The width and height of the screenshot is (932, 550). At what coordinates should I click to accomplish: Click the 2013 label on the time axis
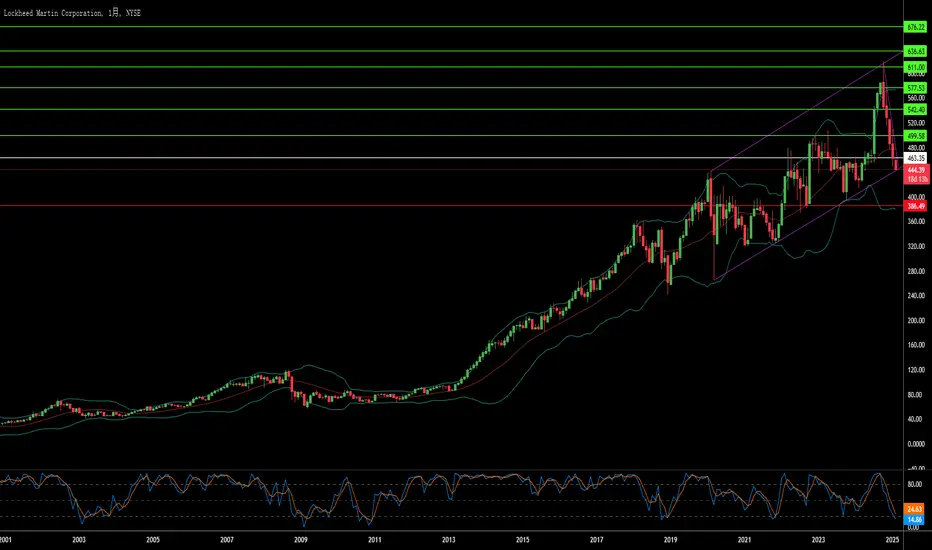[x=449, y=540]
